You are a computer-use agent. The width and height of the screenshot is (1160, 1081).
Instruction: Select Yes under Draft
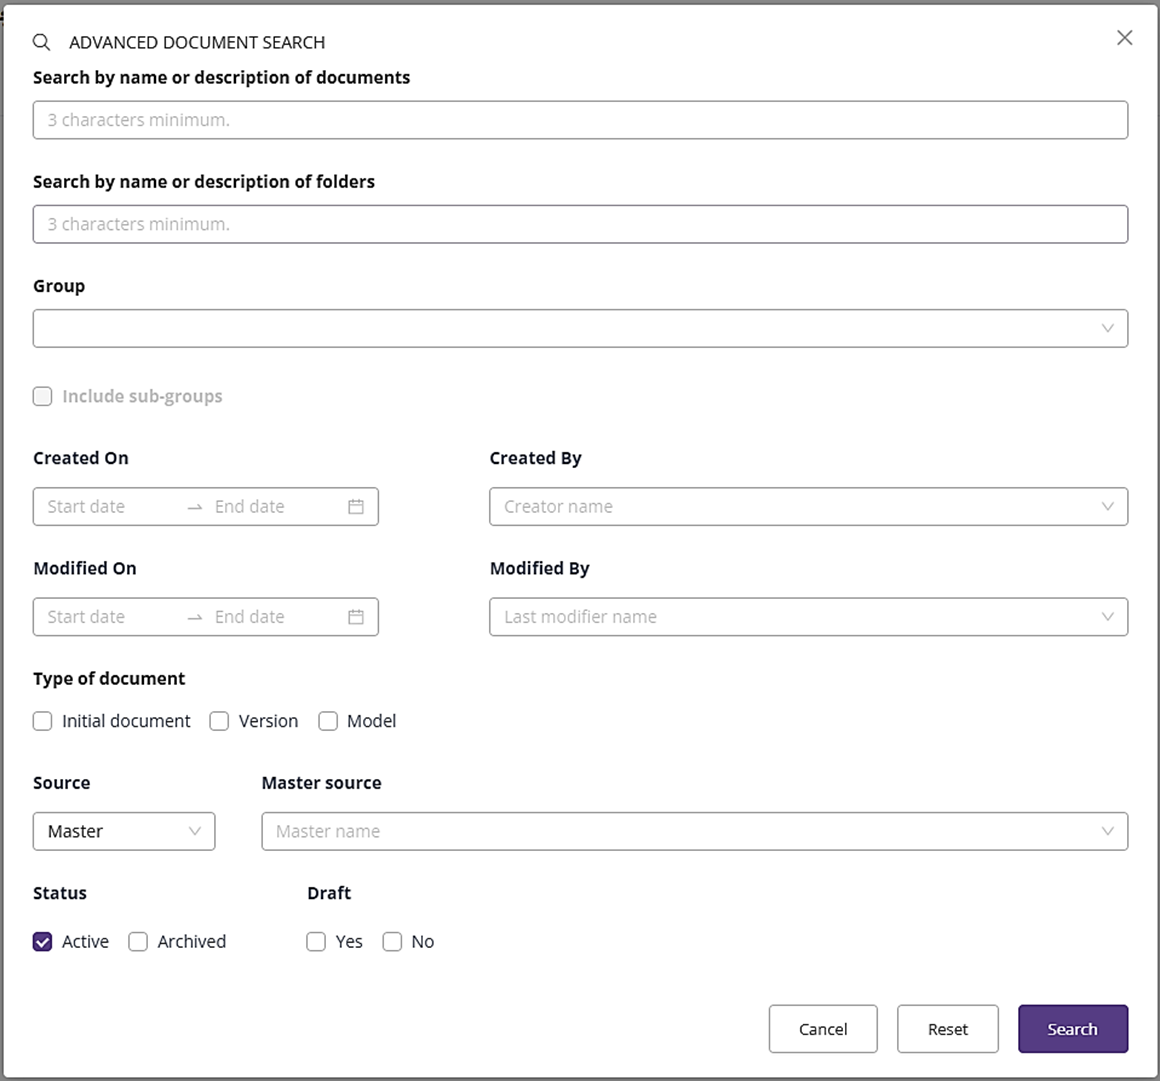point(316,942)
